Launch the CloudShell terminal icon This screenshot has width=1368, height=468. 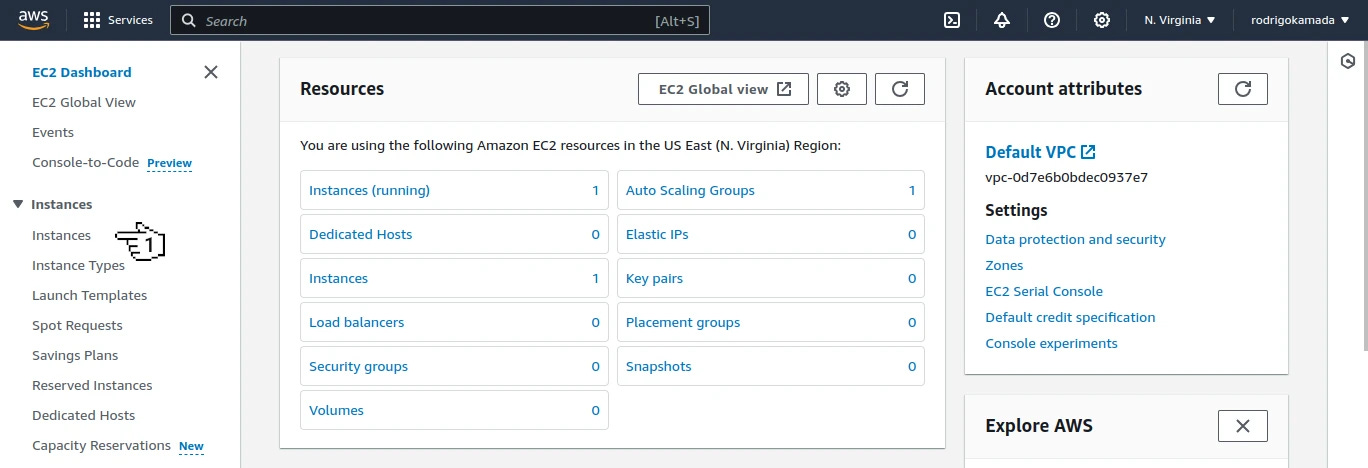tap(953, 20)
